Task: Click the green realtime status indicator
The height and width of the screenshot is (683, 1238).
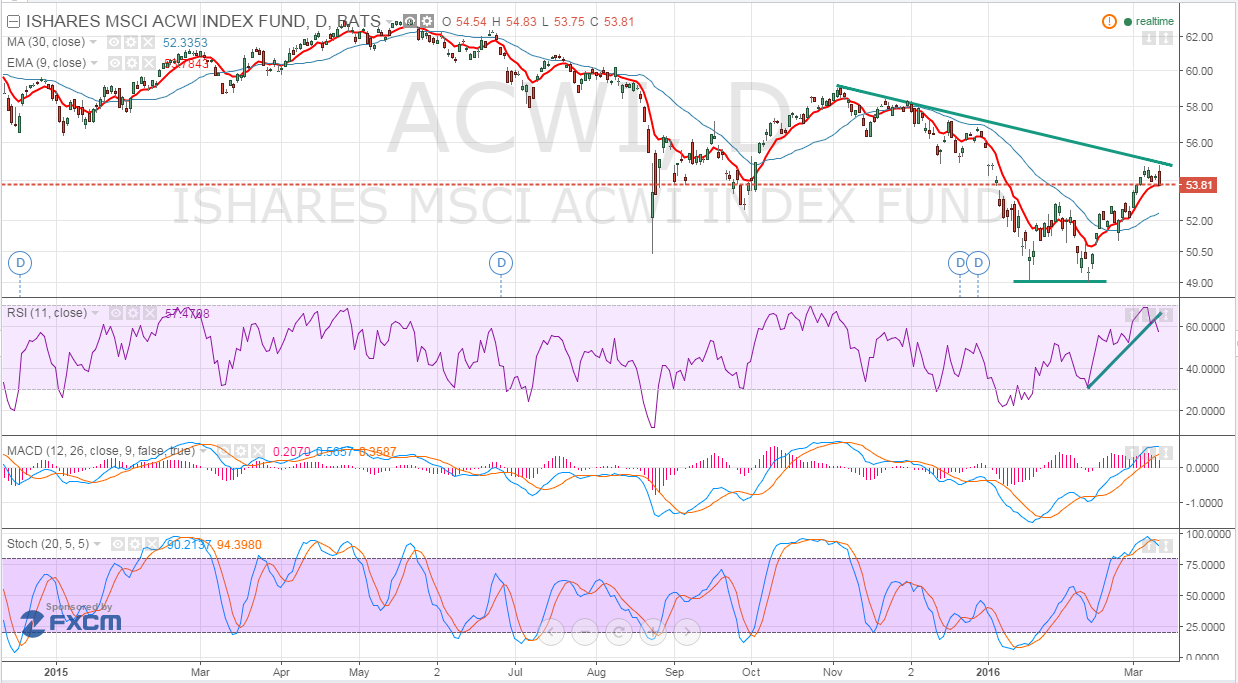Action: pyautogui.click(x=1150, y=22)
